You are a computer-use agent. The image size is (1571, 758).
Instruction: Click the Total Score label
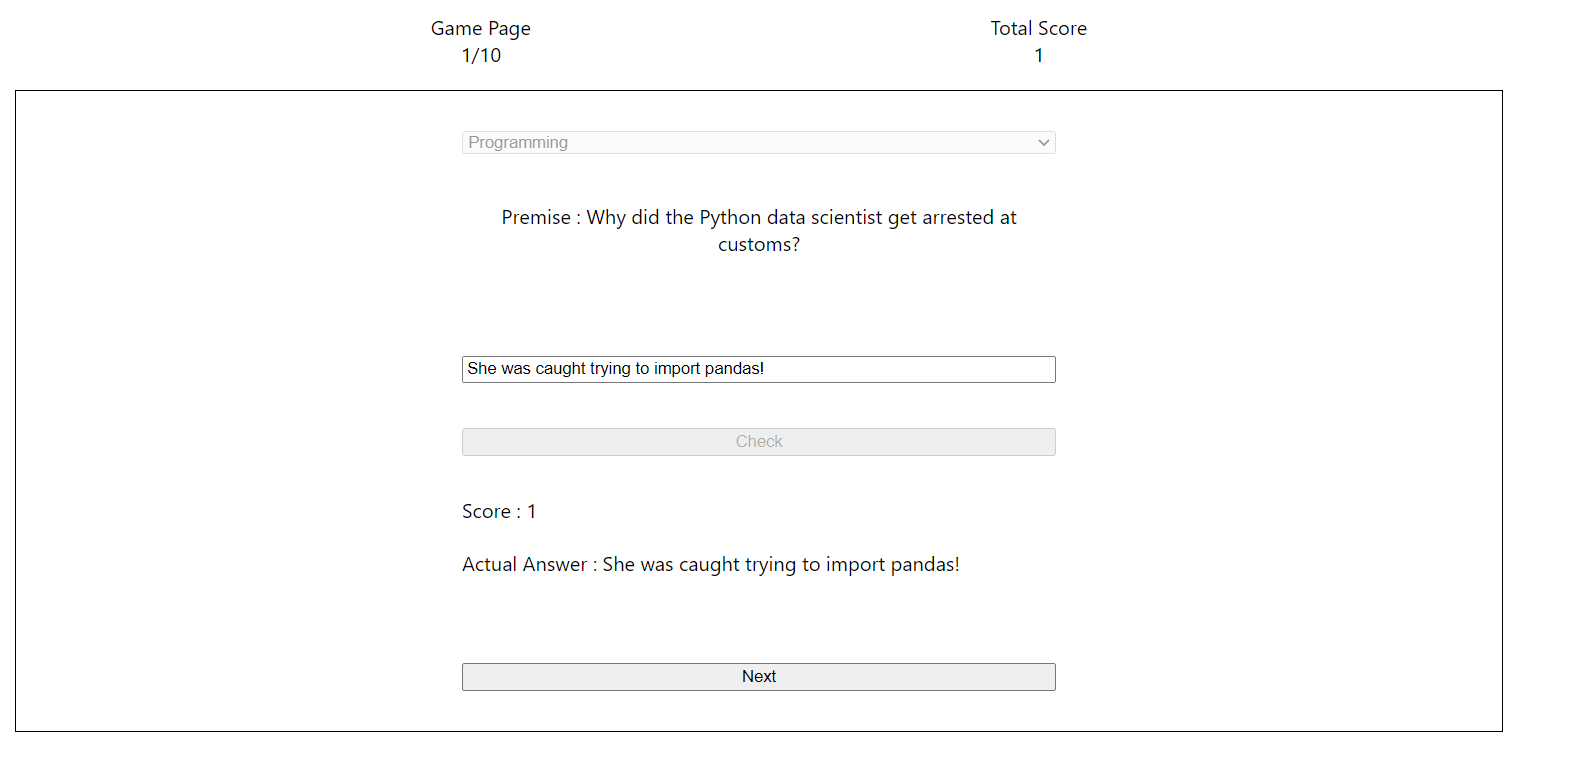tap(1038, 28)
